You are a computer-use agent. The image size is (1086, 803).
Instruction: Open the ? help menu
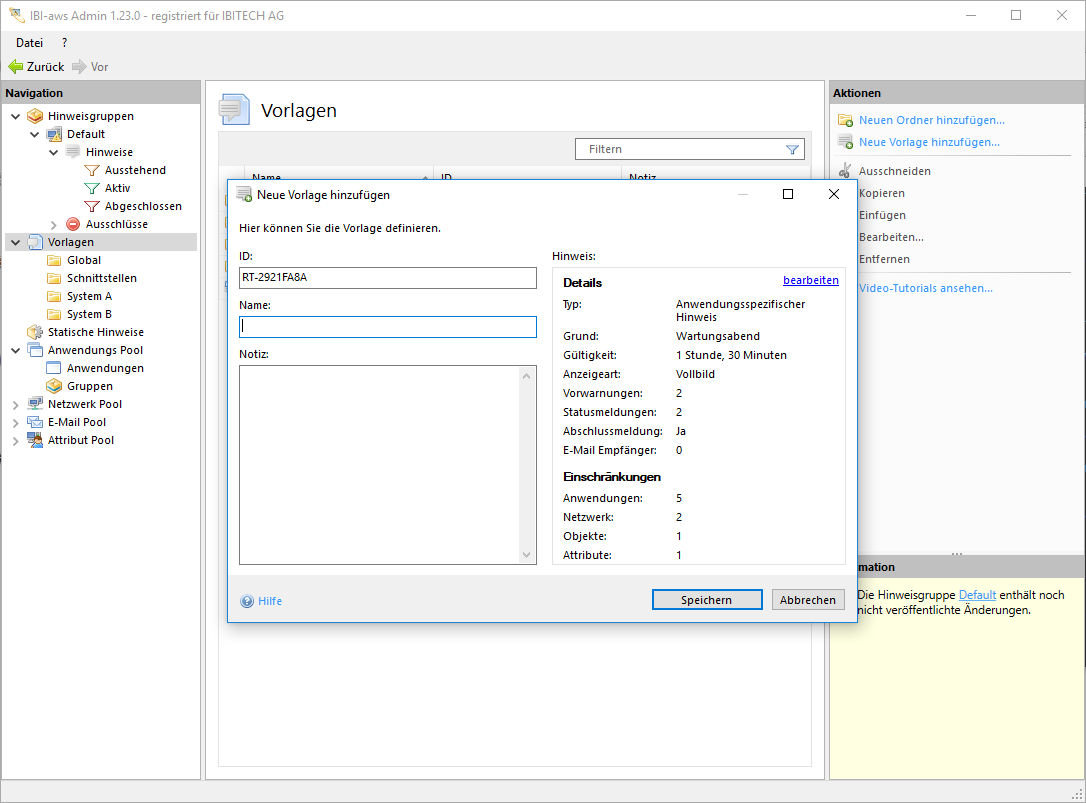(64, 43)
